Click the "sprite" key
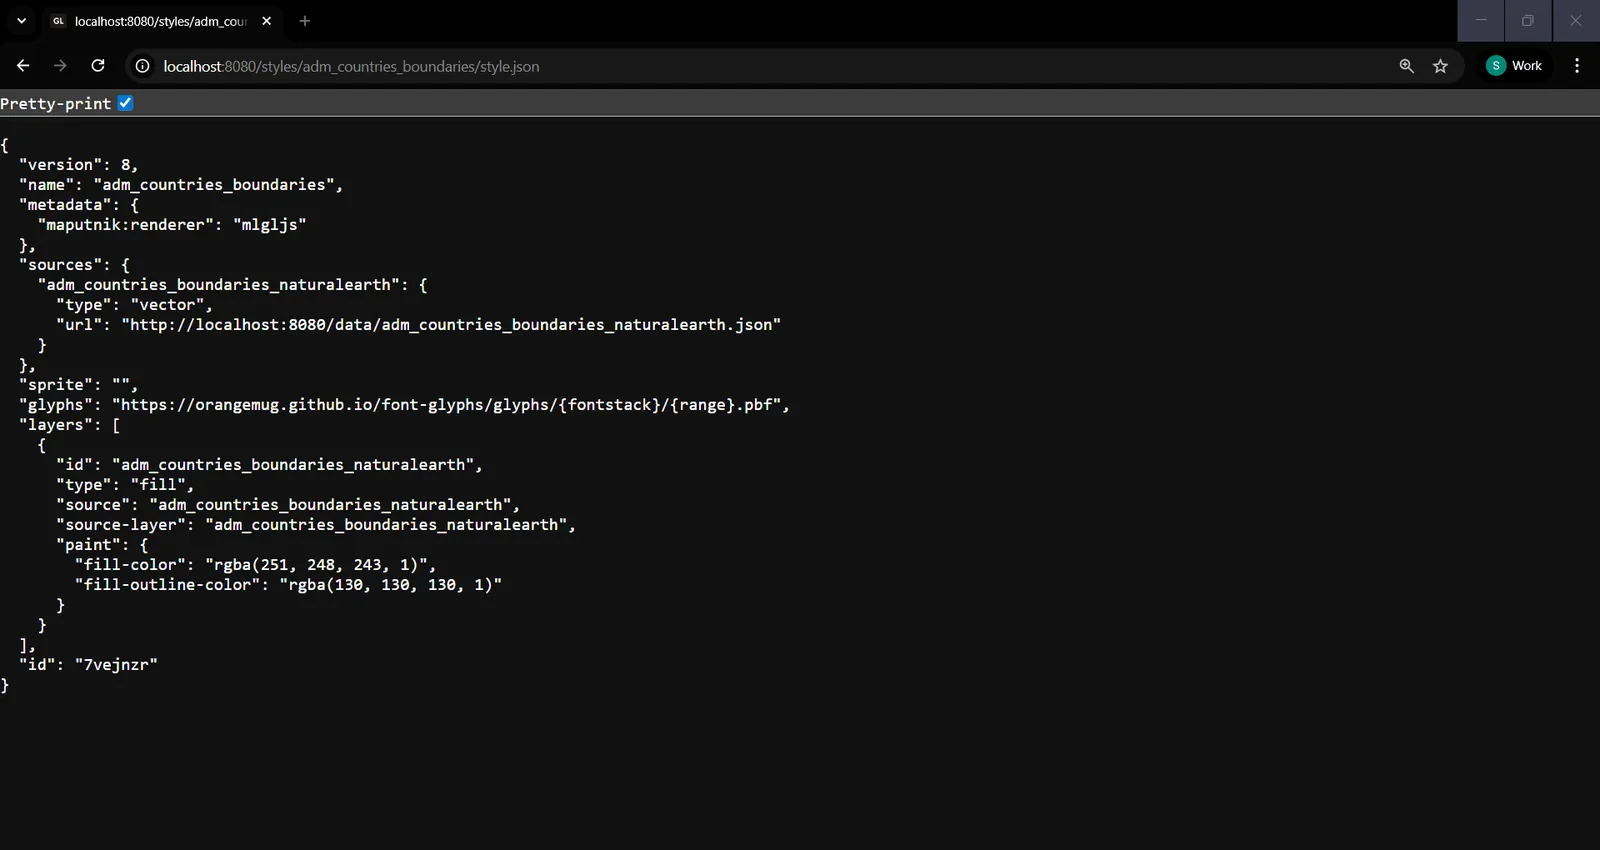 [55, 385]
